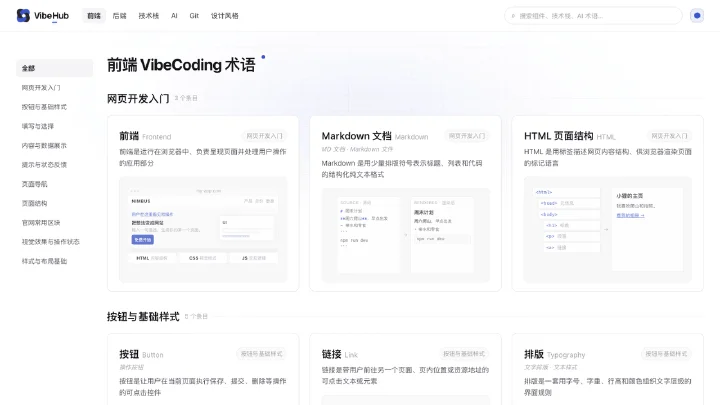Click 网页开发入门 tag on HTML card
Viewport: 720px width, 405px height.
coord(669,136)
